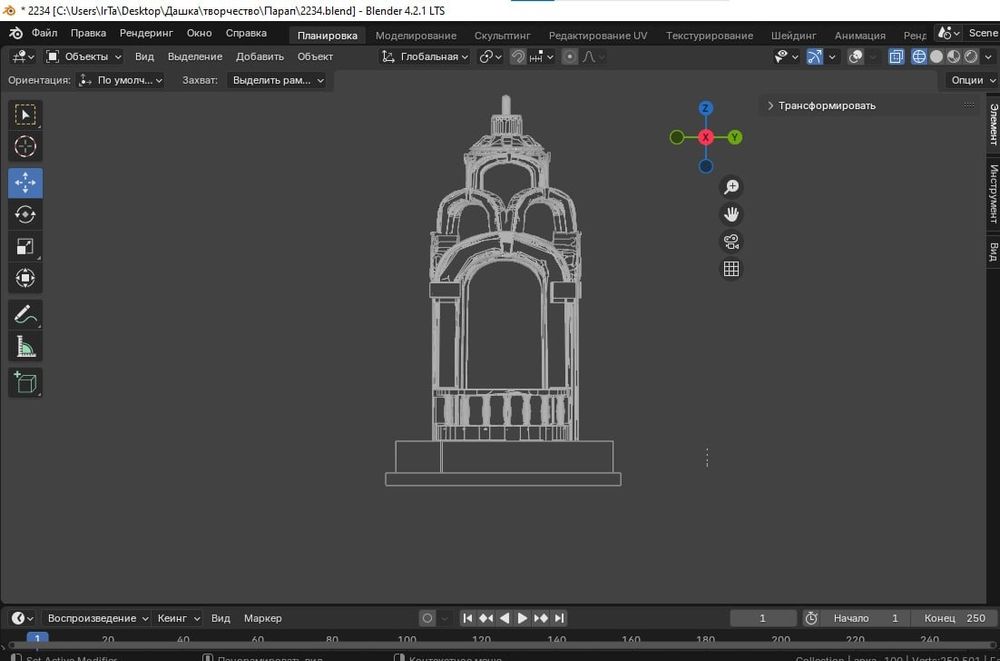1000x661 pixels.
Task: Jump to the last frame
Action: tap(559, 618)
